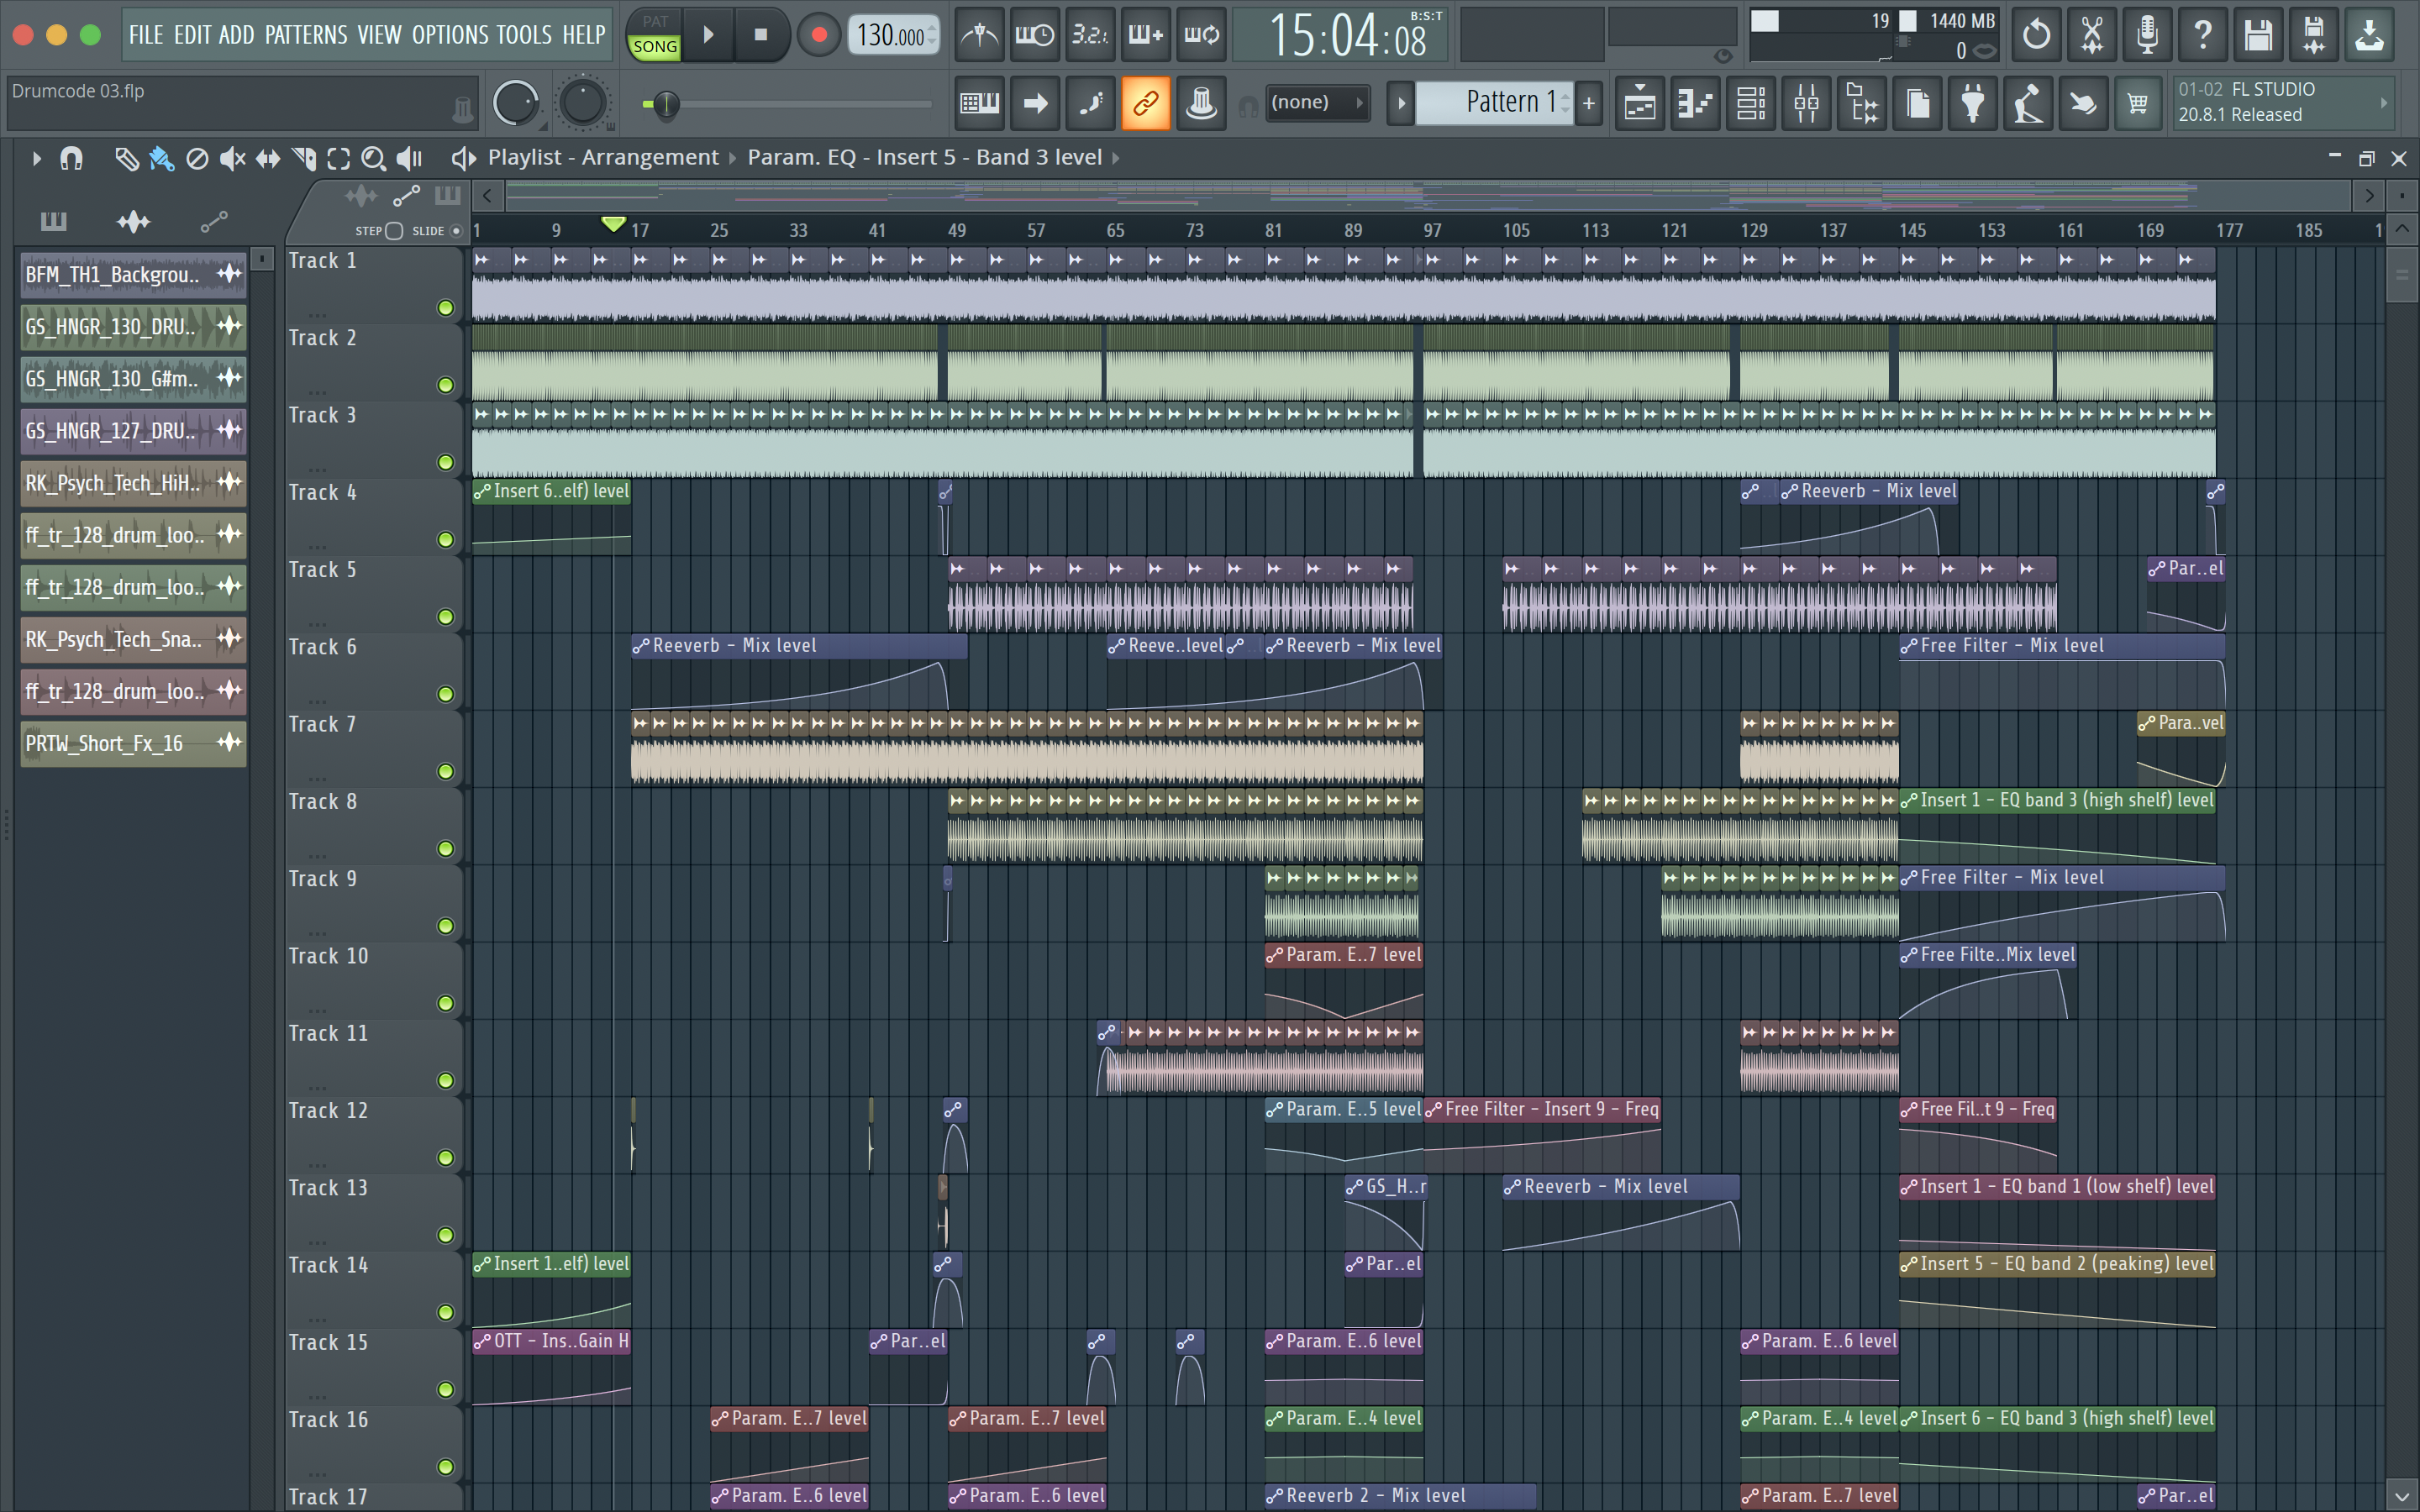Select the Select tool in Playlist
This screenshot has width=2420, height=1512.
click(x=339, y=158)
